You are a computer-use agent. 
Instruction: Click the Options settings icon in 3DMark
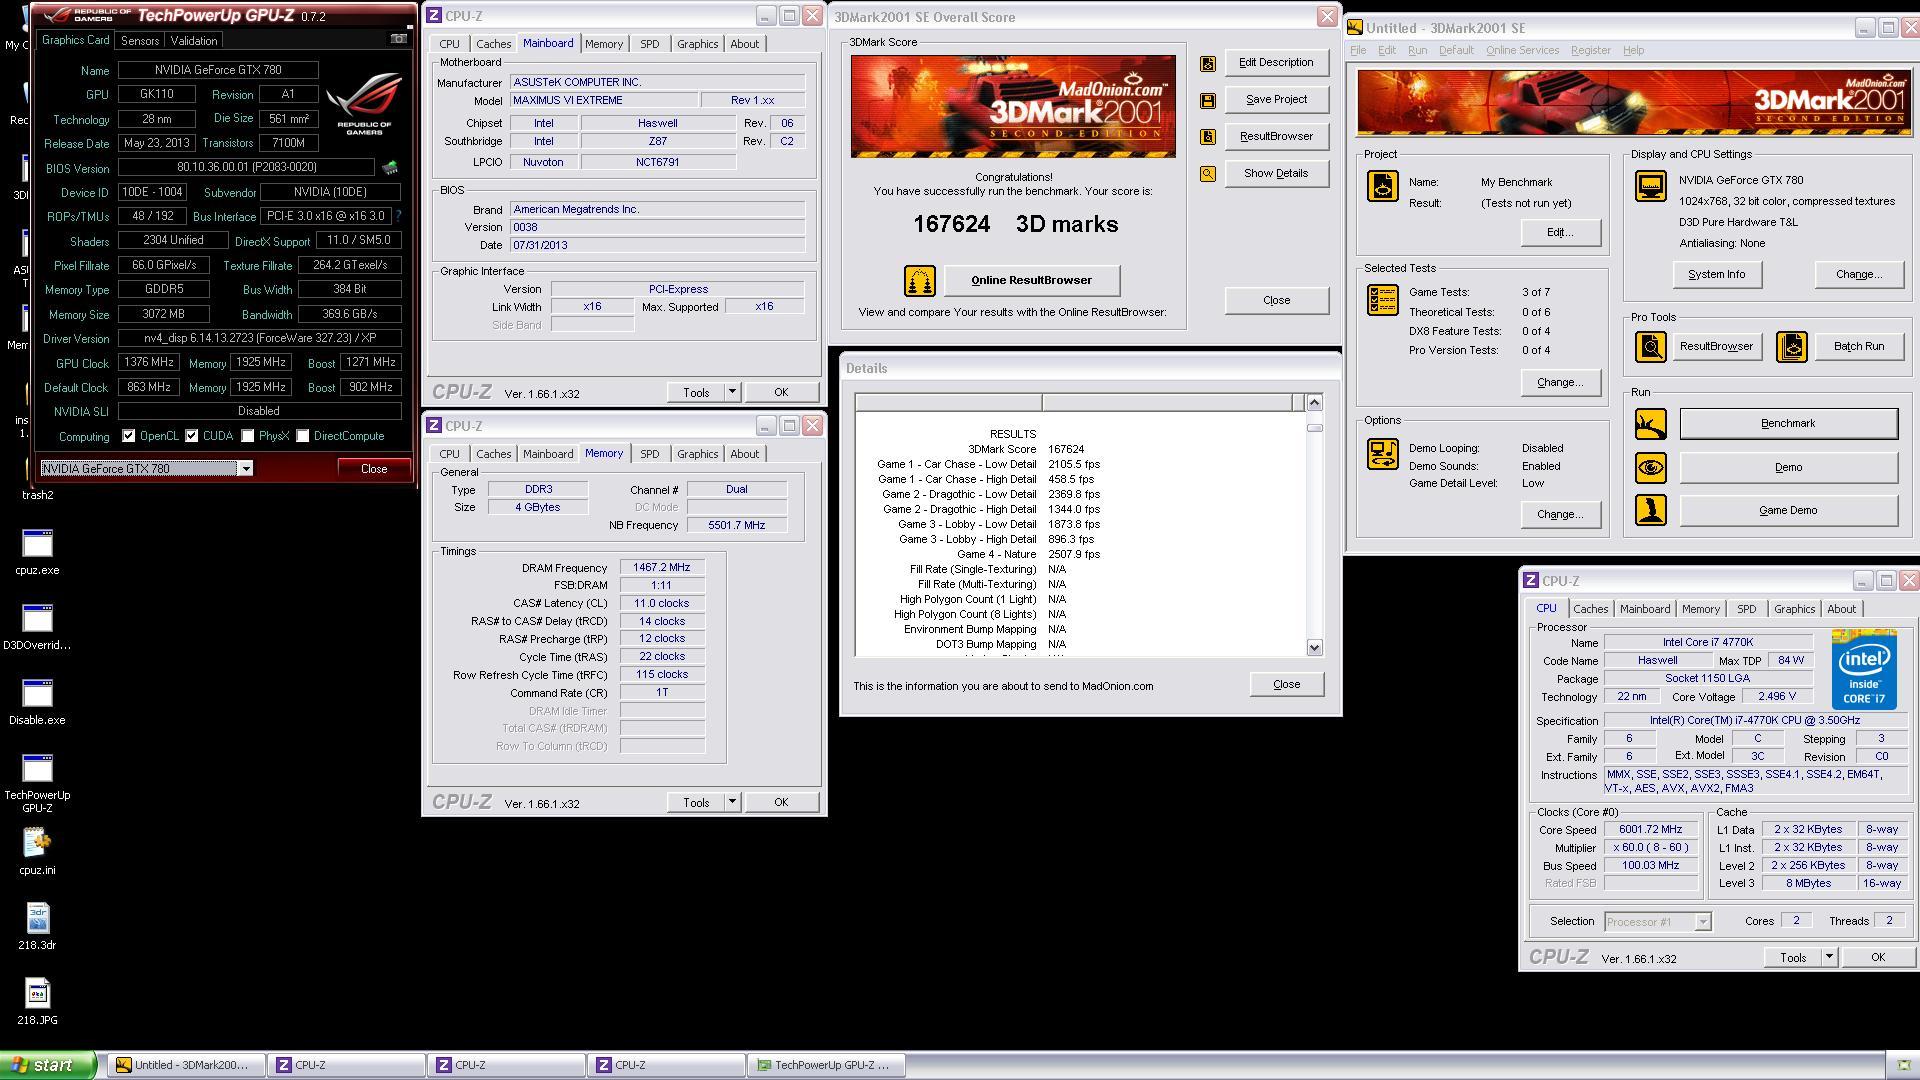click(1383, 454)
